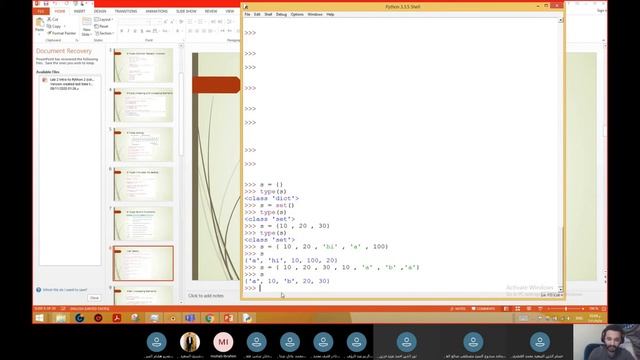Image resolution: width=640 pixels, height=360 pixels.
Task: Open the Layout dropdown in Slides group
Action: click(104, 19)
